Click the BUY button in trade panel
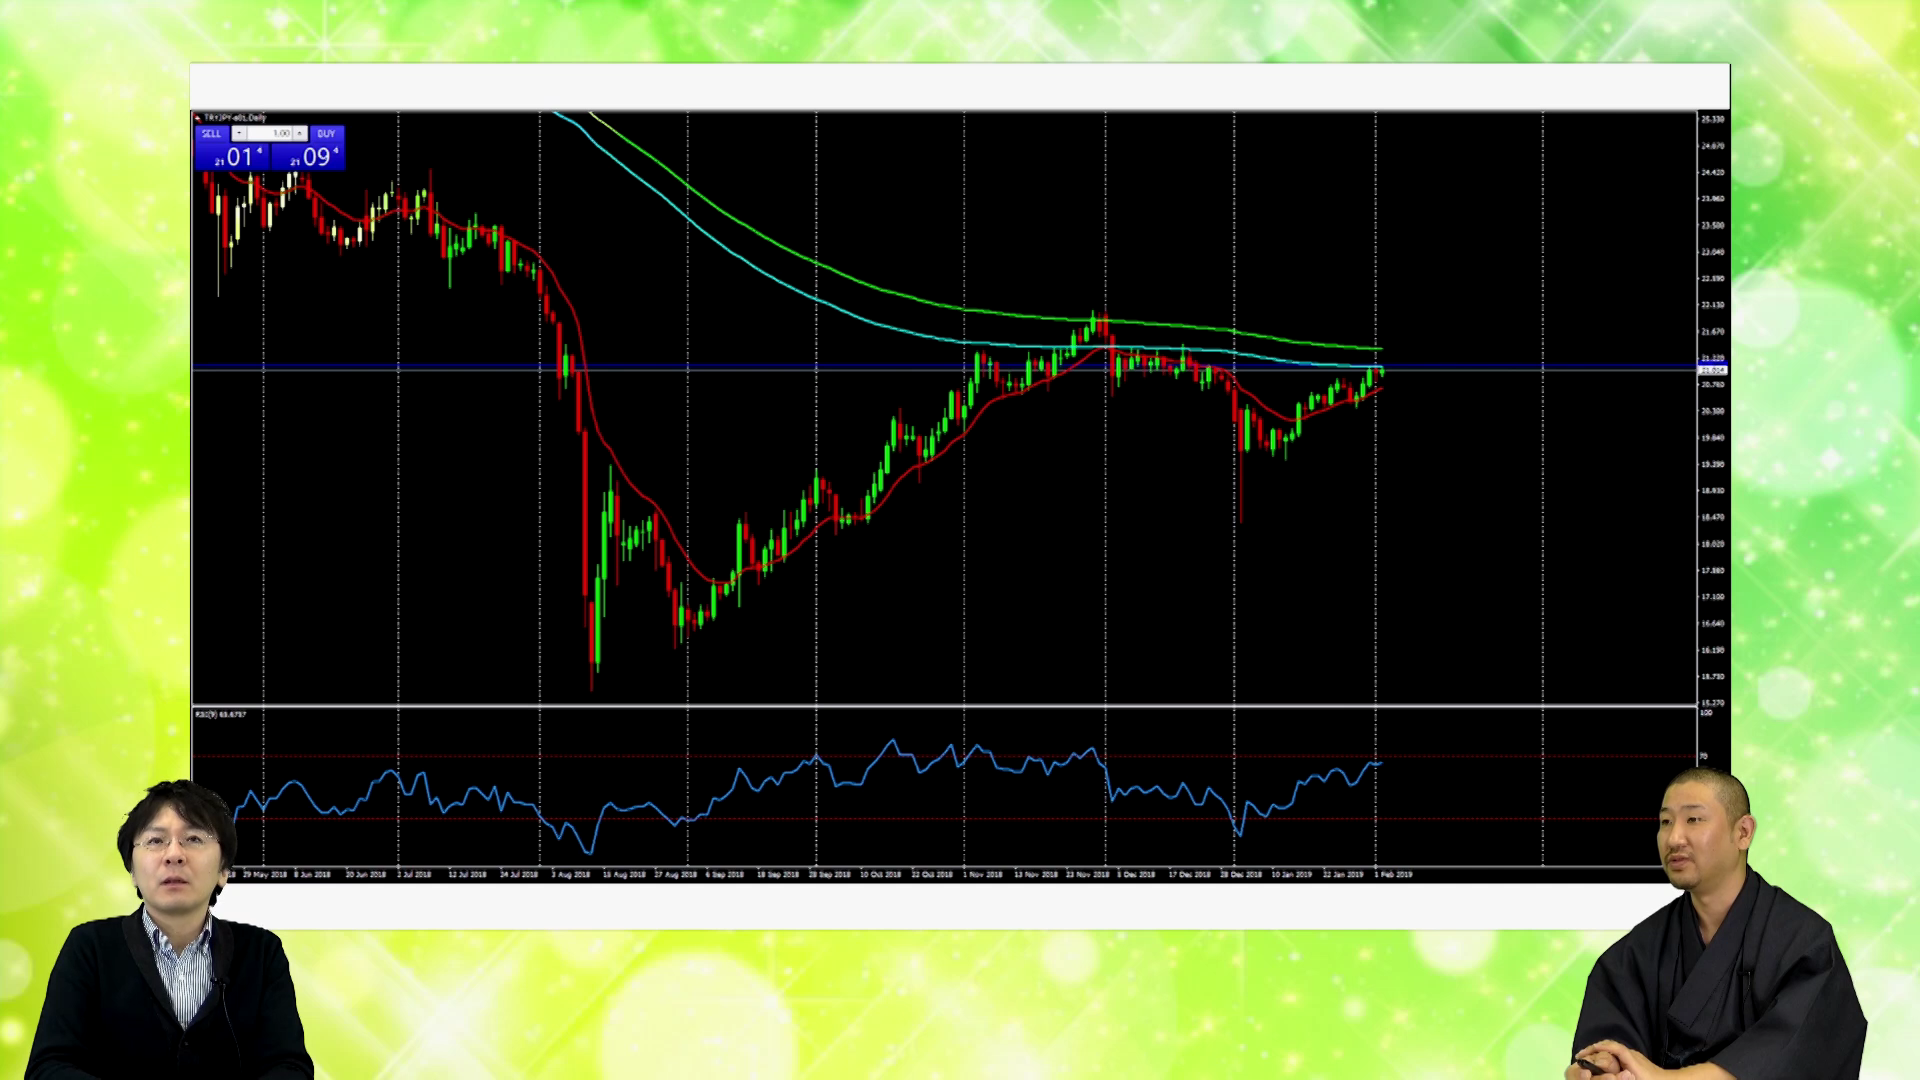 326,133
